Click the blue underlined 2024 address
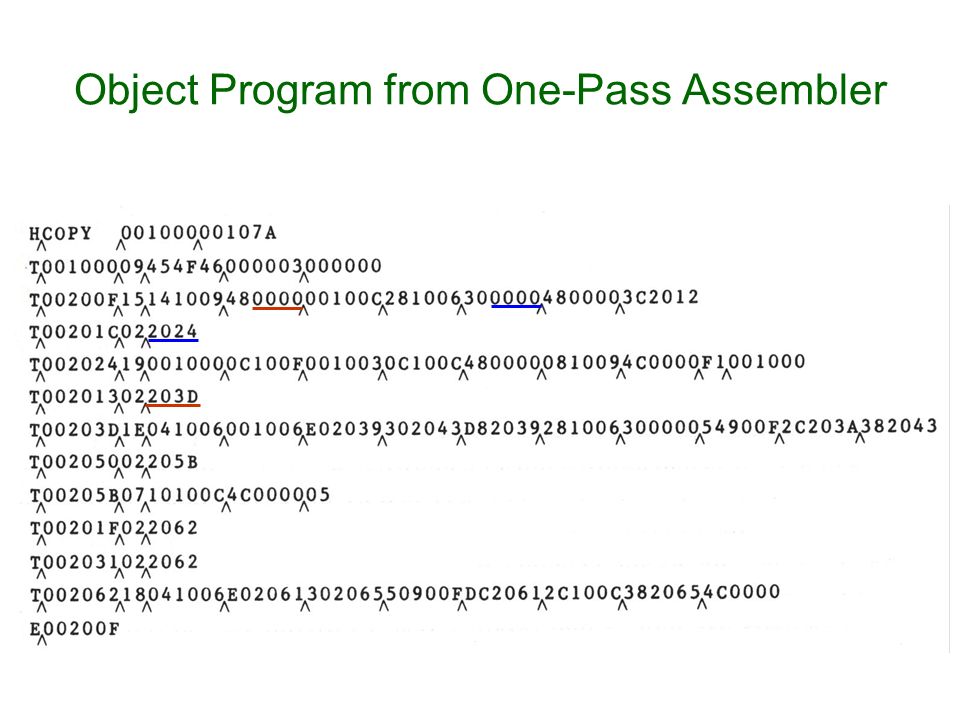 click(x=173, y=331)
